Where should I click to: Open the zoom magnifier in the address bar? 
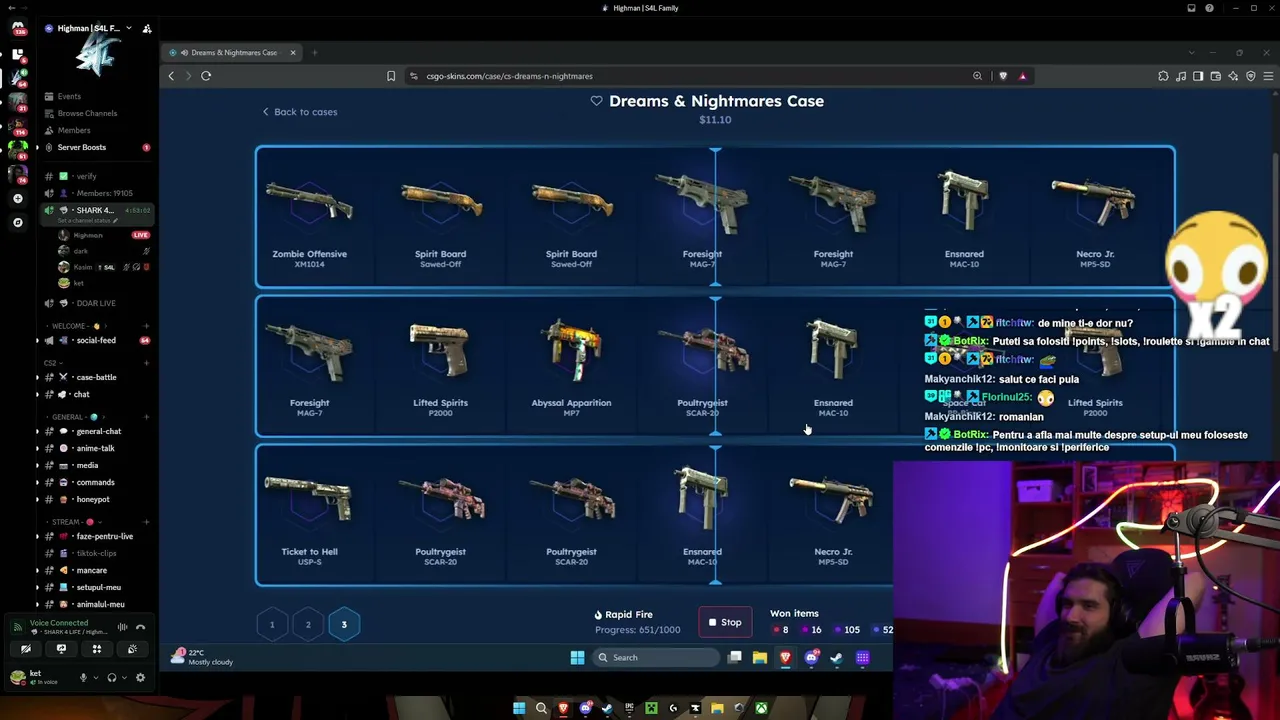coord(977,76)
